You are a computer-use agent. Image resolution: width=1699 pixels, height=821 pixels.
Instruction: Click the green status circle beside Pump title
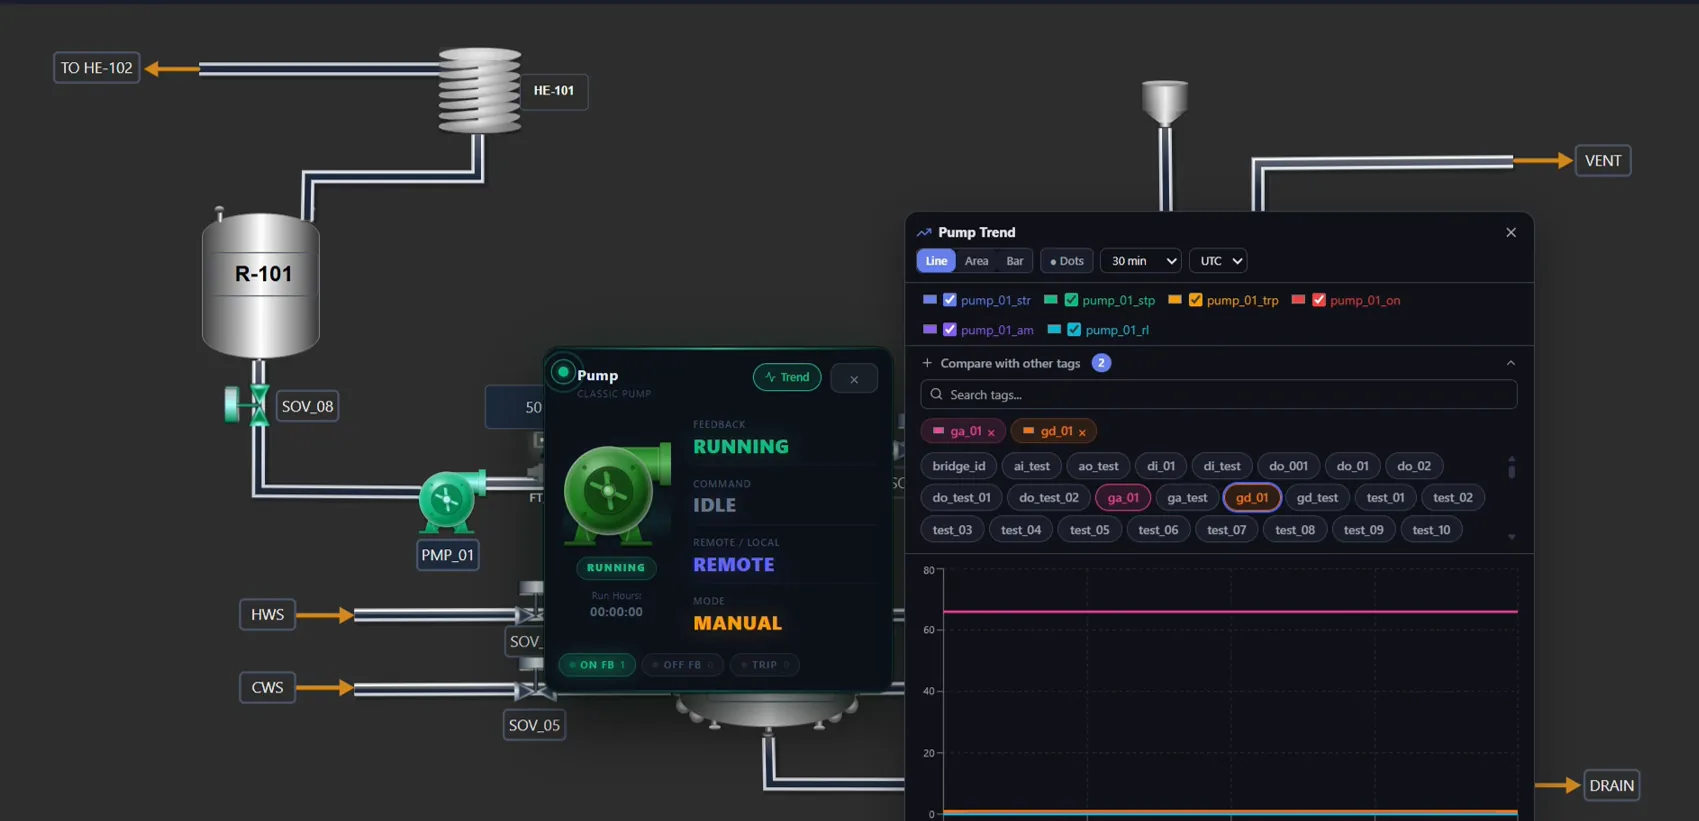click(x=563, y=373)
